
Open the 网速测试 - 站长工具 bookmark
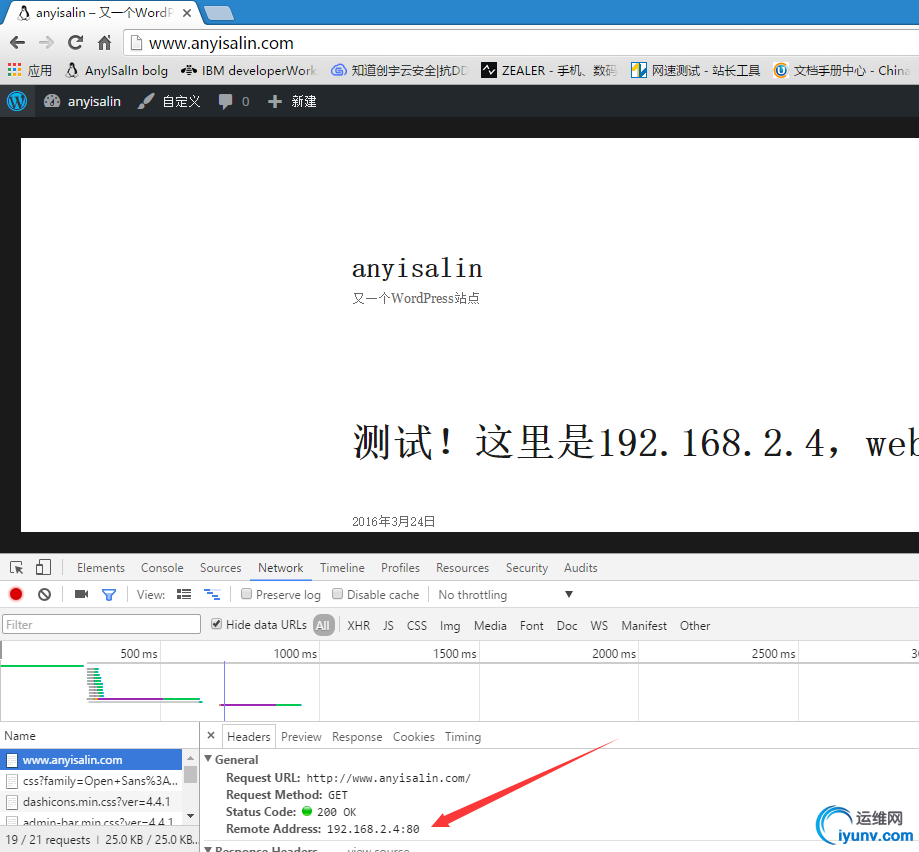pyautogui.click(x=696, y=71)
